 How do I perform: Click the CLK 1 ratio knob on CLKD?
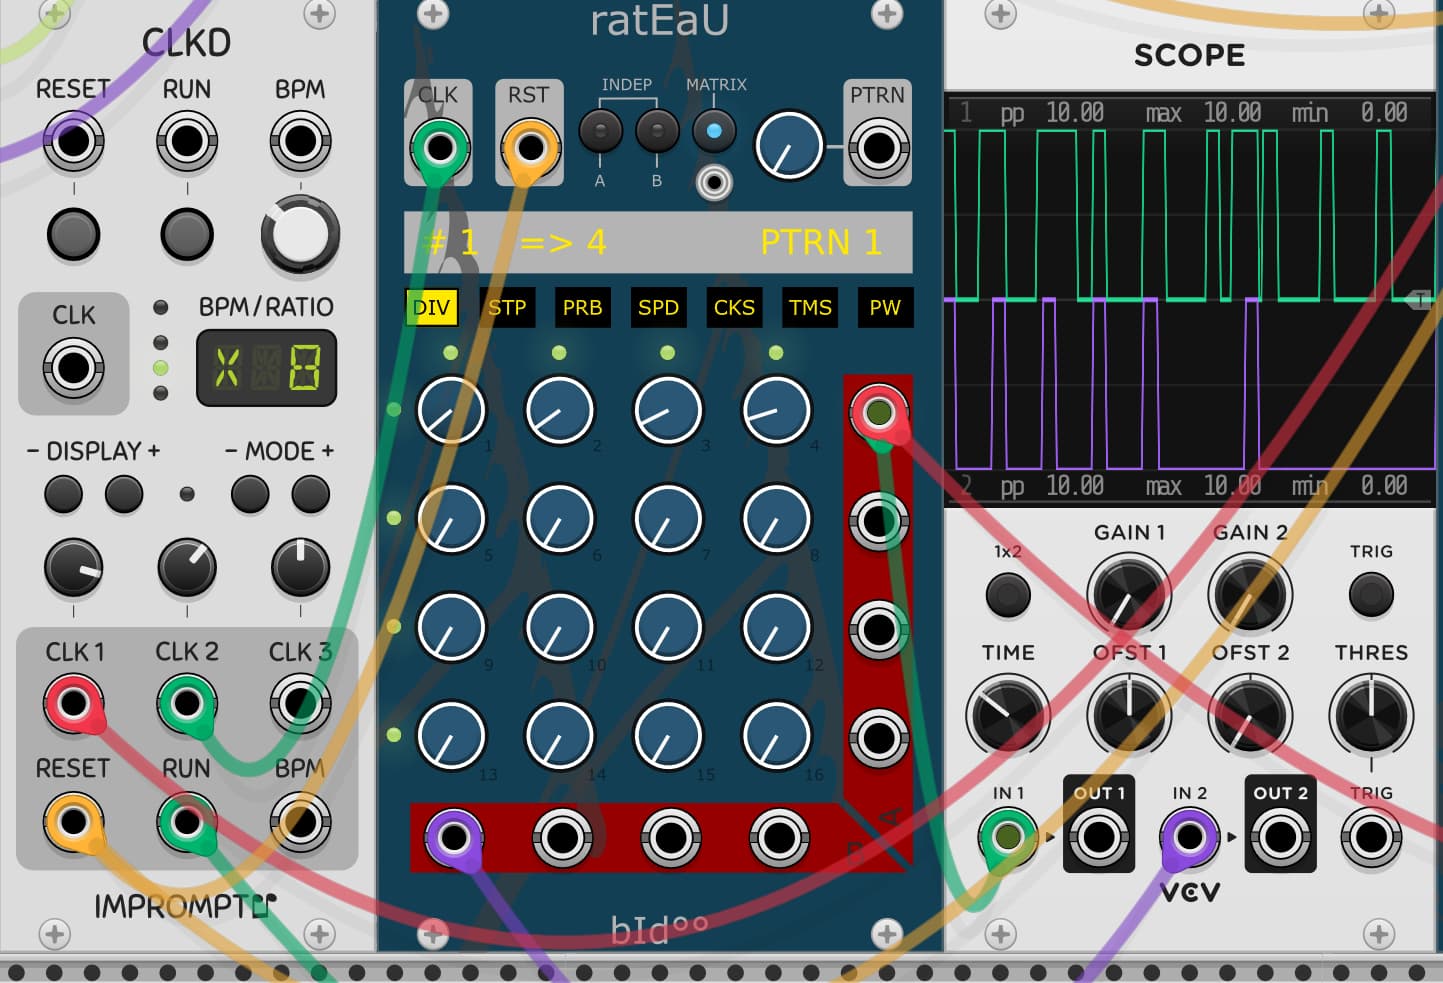(x=73, y=568)
